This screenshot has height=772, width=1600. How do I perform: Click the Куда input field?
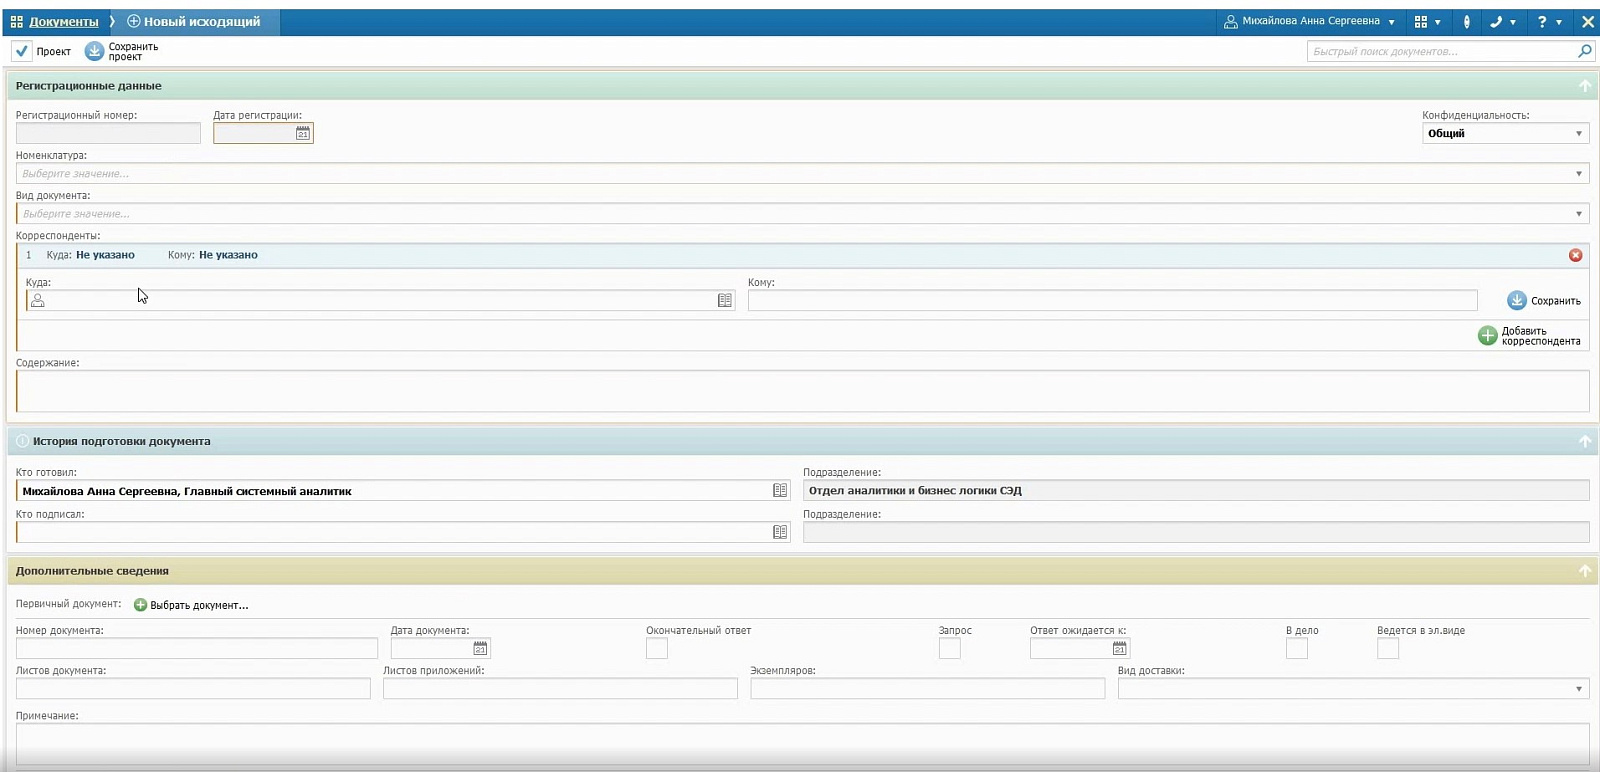click(x=380, y=300)
